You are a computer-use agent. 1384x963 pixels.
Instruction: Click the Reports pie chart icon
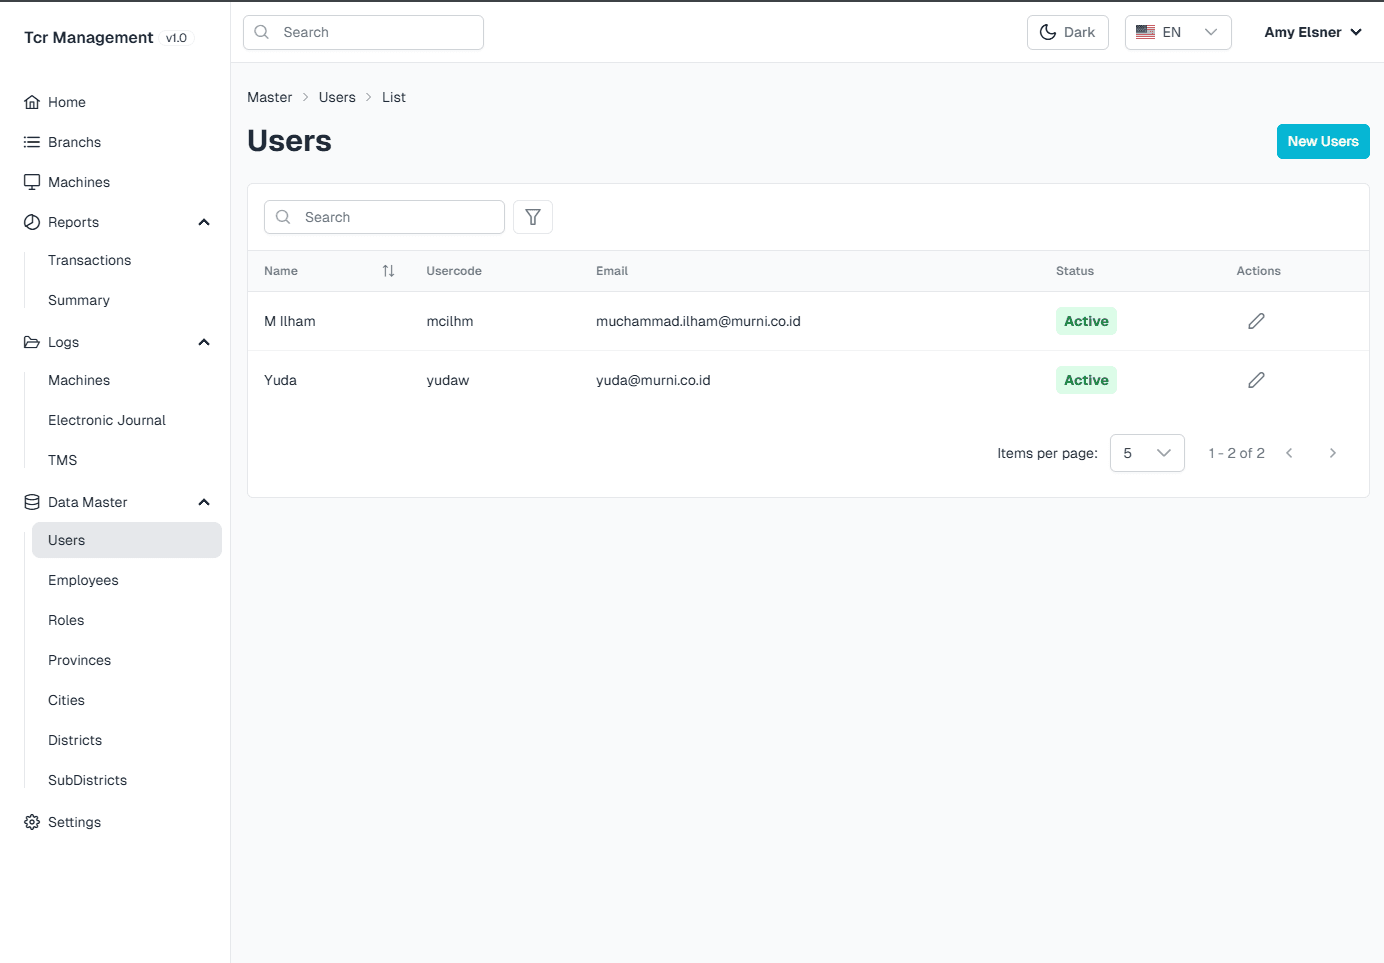32,222
